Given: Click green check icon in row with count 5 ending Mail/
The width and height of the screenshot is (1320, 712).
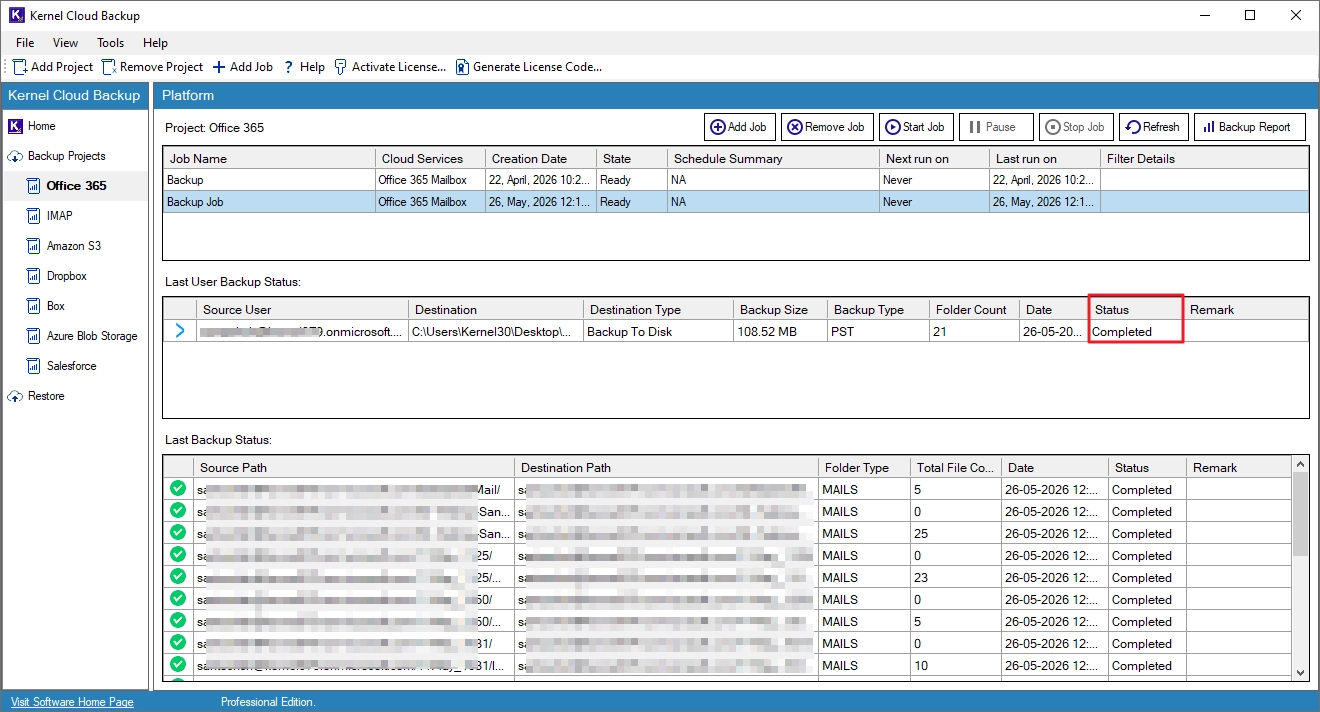Looking at the screenshot, I should click(178, 489).
